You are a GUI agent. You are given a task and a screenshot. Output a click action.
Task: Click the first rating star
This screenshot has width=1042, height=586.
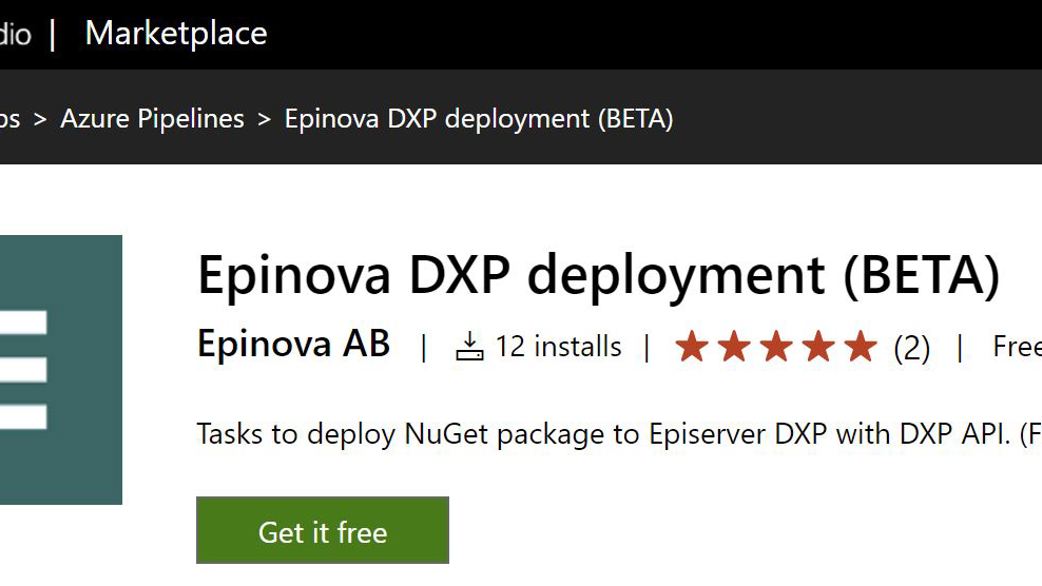[691, 346]
